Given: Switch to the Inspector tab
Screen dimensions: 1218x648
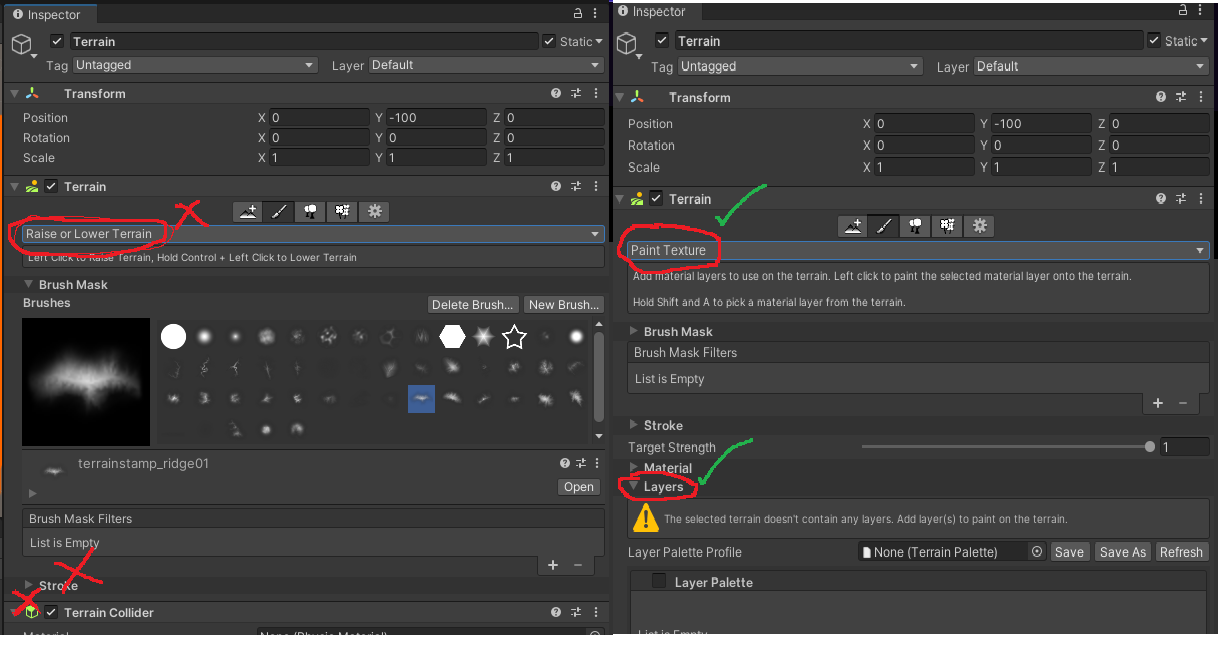Looking at the screenshot, I should pyautogui.click(x=50, y=14).
